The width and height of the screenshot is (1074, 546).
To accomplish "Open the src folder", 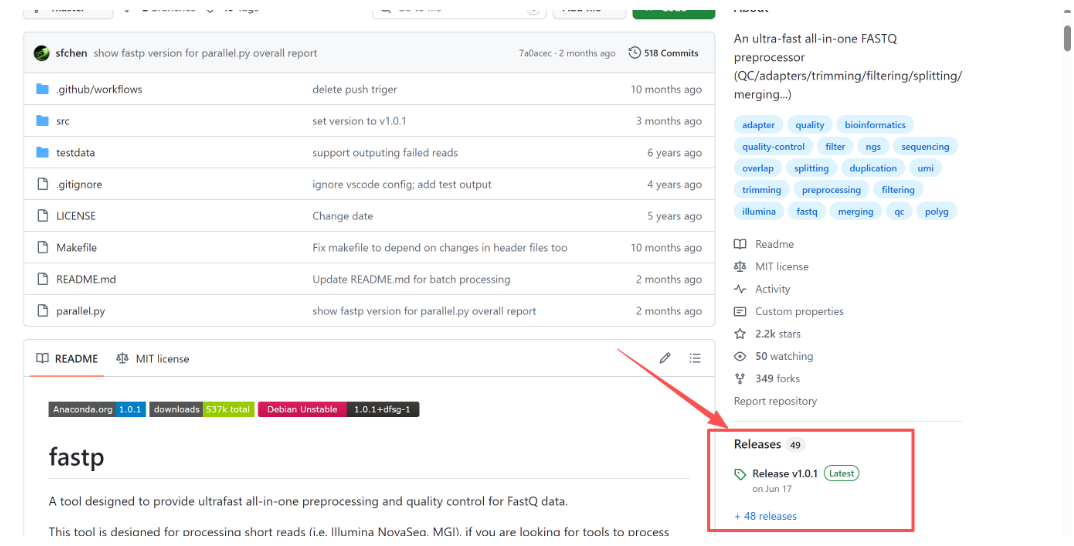I will click(63, 121).
